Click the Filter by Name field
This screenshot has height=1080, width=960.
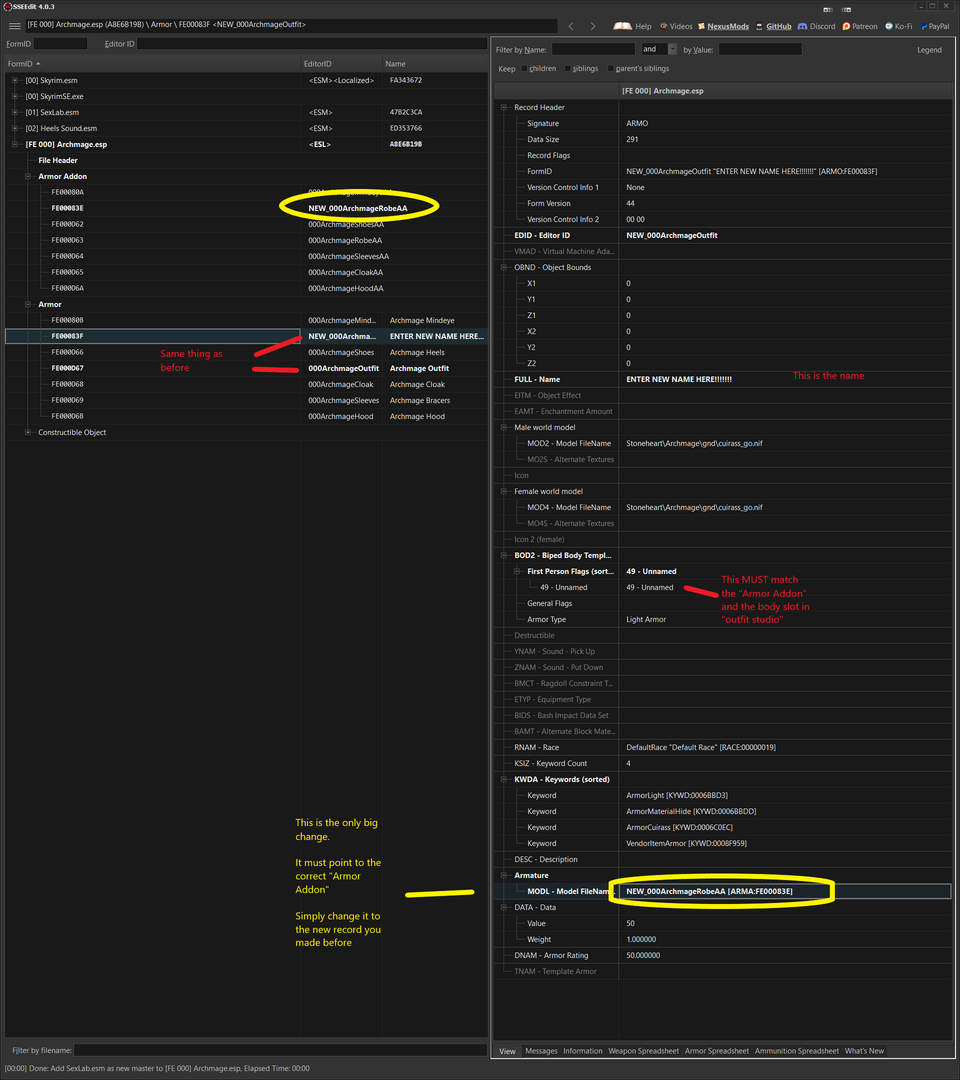(593, 50)
